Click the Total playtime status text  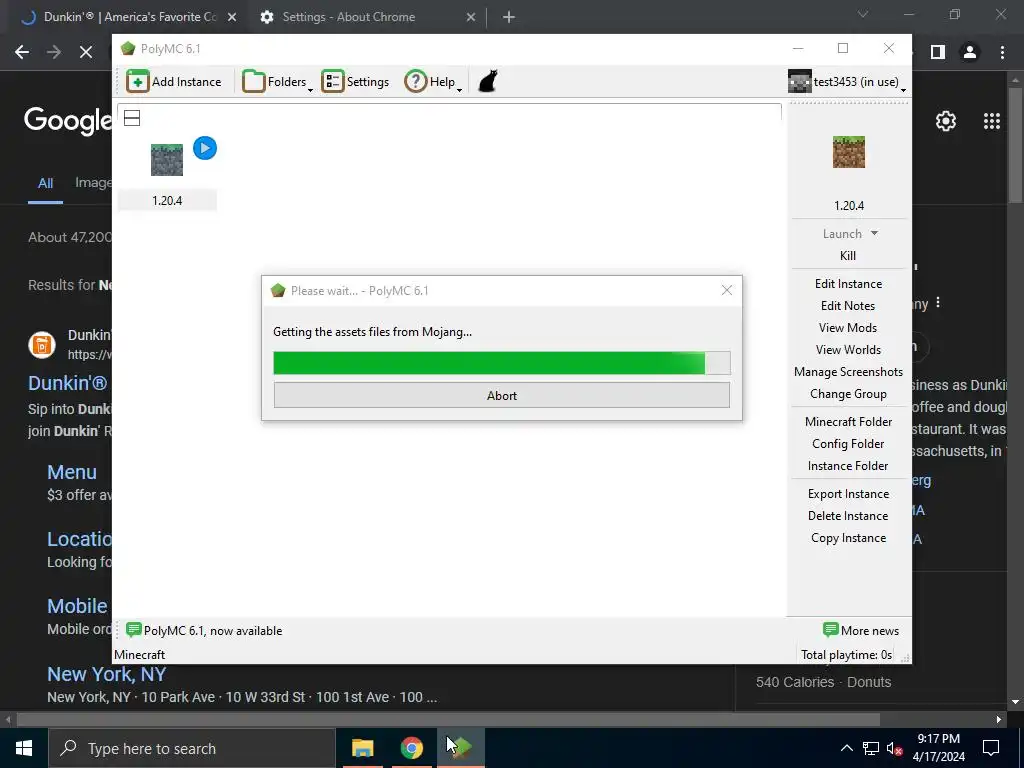(x=846, y=654)
